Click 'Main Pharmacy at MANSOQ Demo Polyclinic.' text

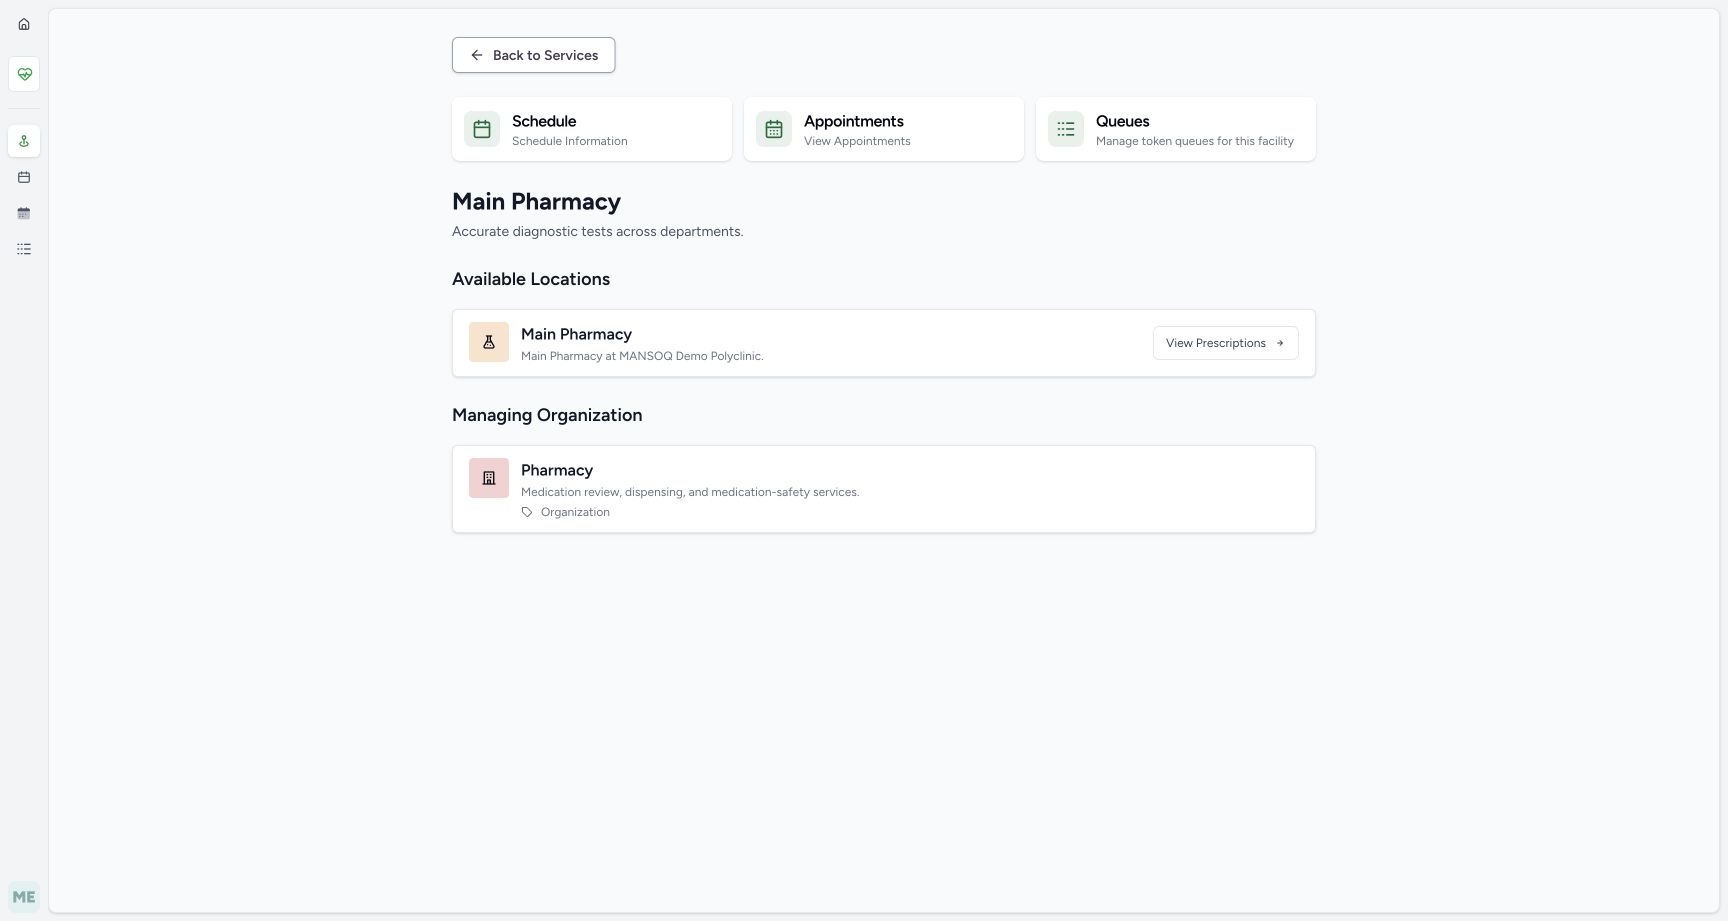coord(642,356)
